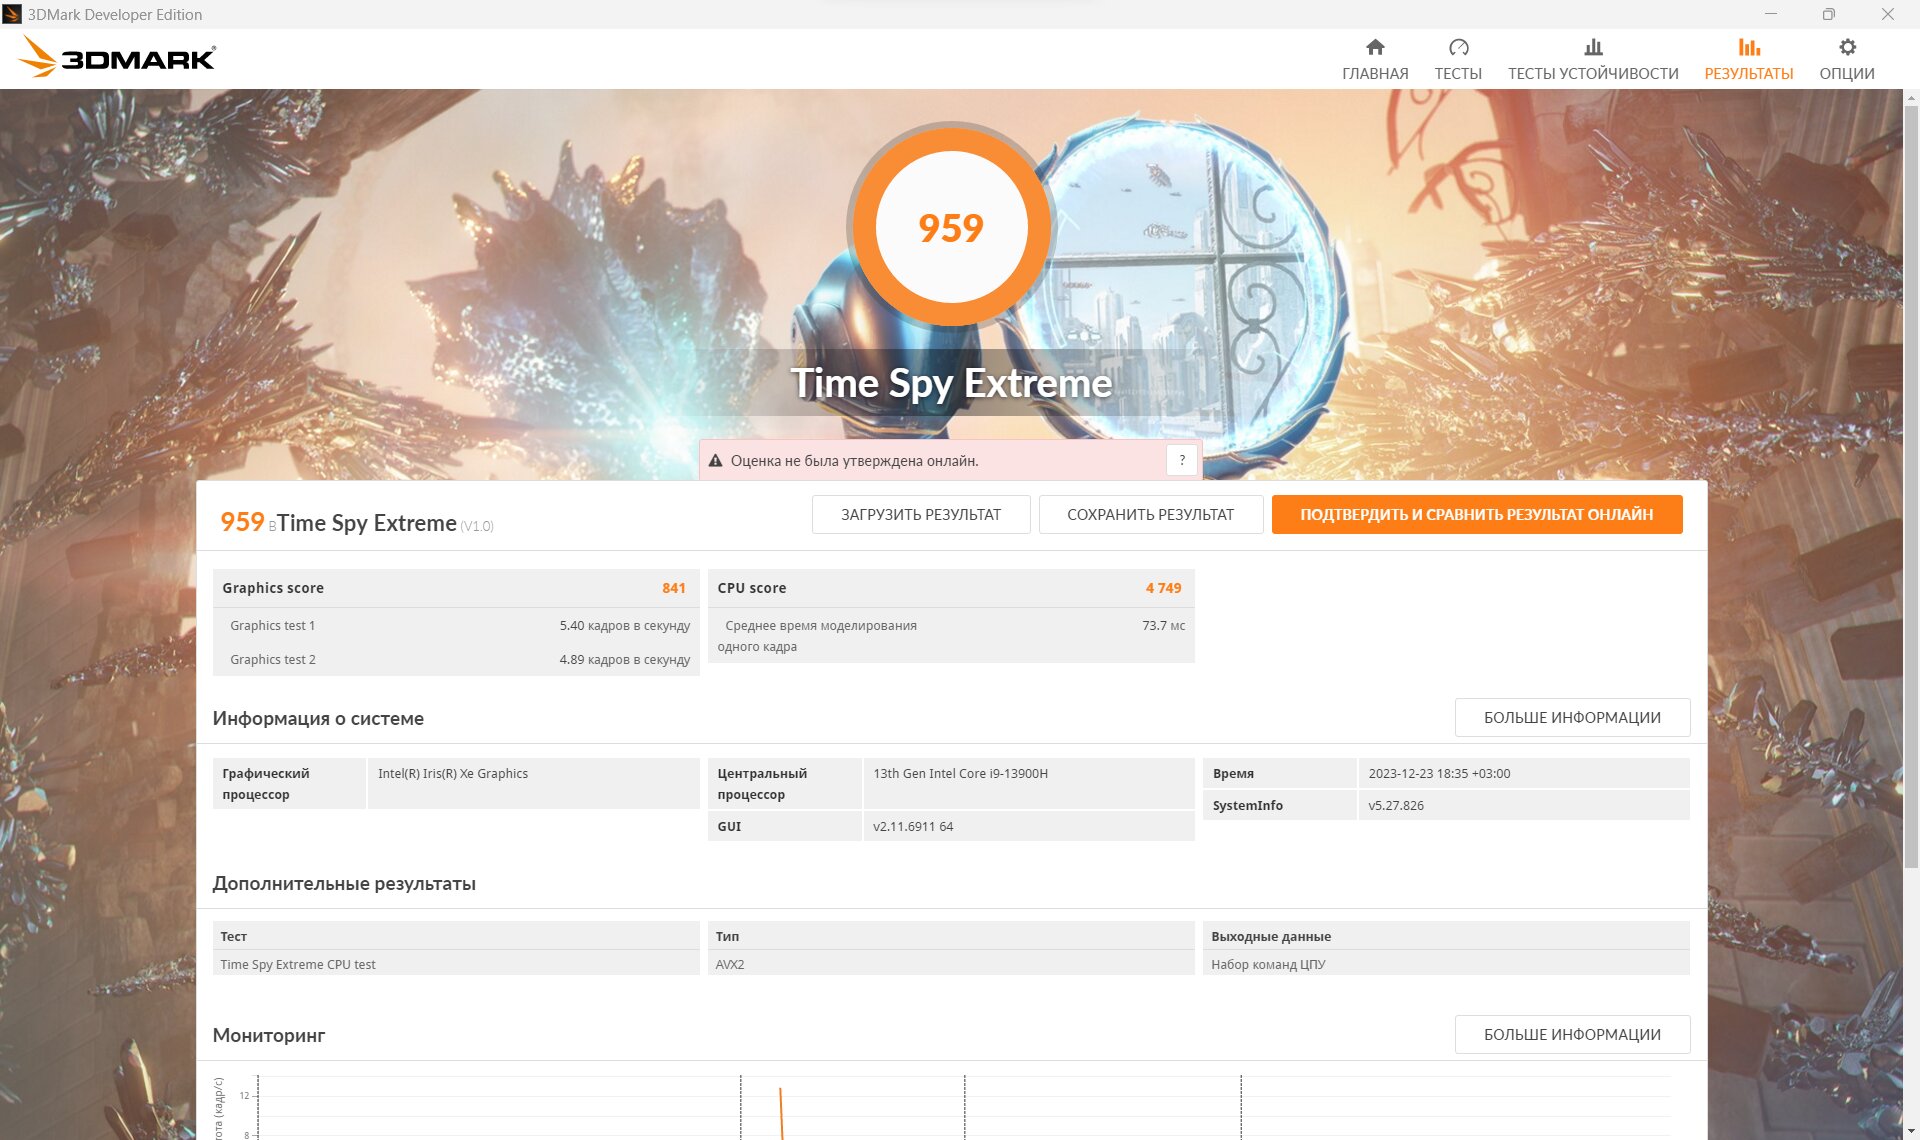Screen dimensions: 1920x1140
Task: Click the warning triangle in validation notice
Action: (715, 461)
